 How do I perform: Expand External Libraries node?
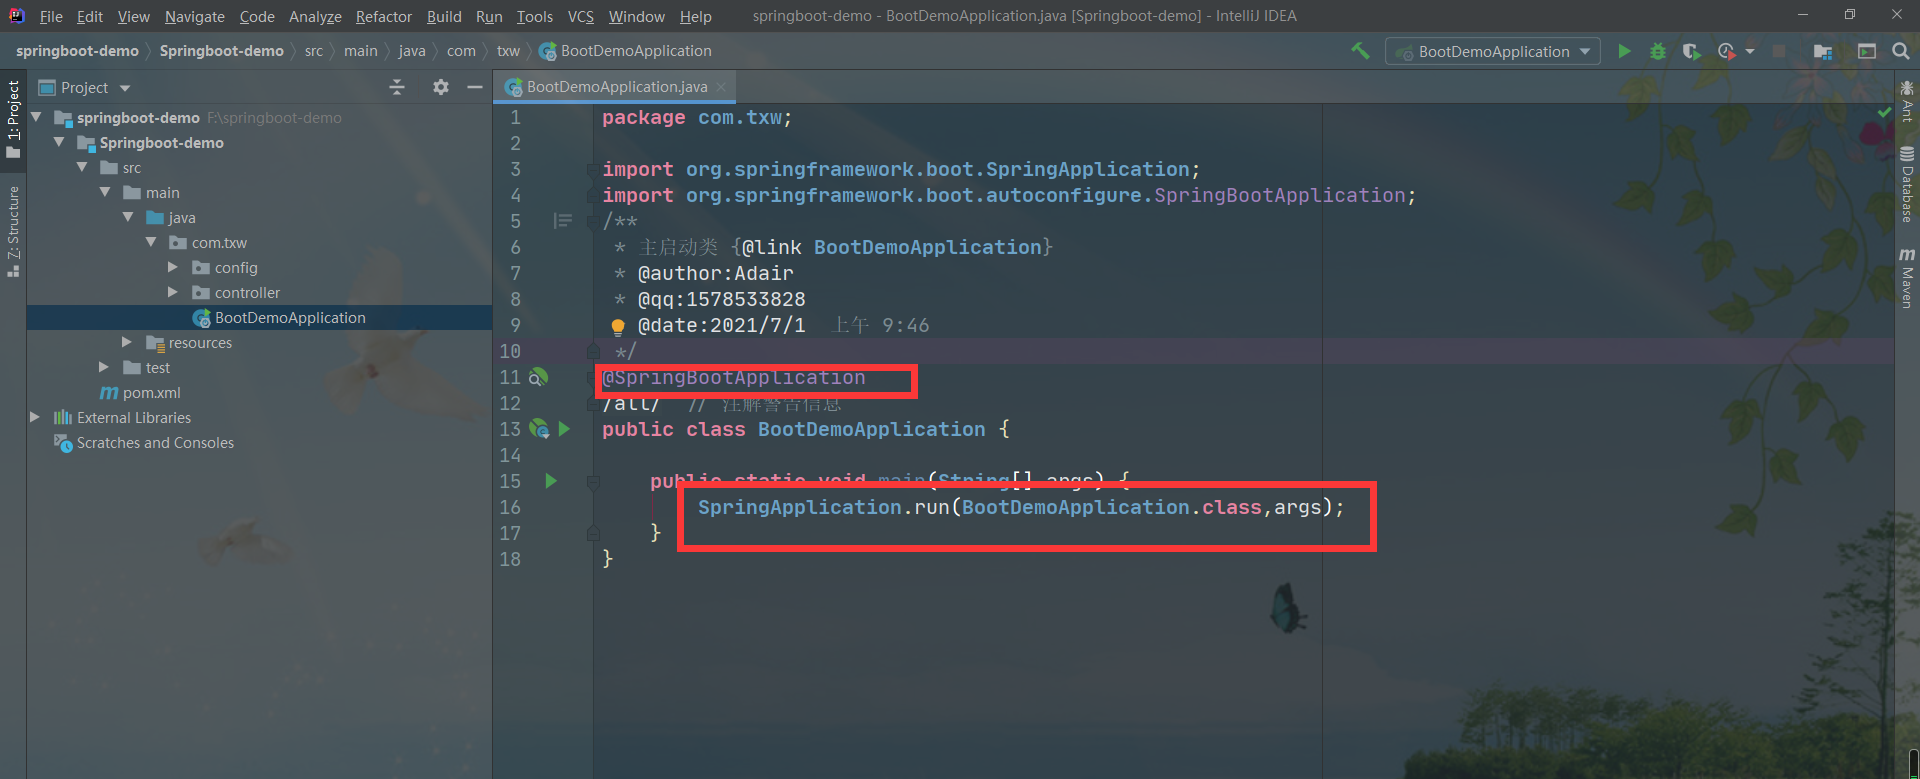pos(35,417)
